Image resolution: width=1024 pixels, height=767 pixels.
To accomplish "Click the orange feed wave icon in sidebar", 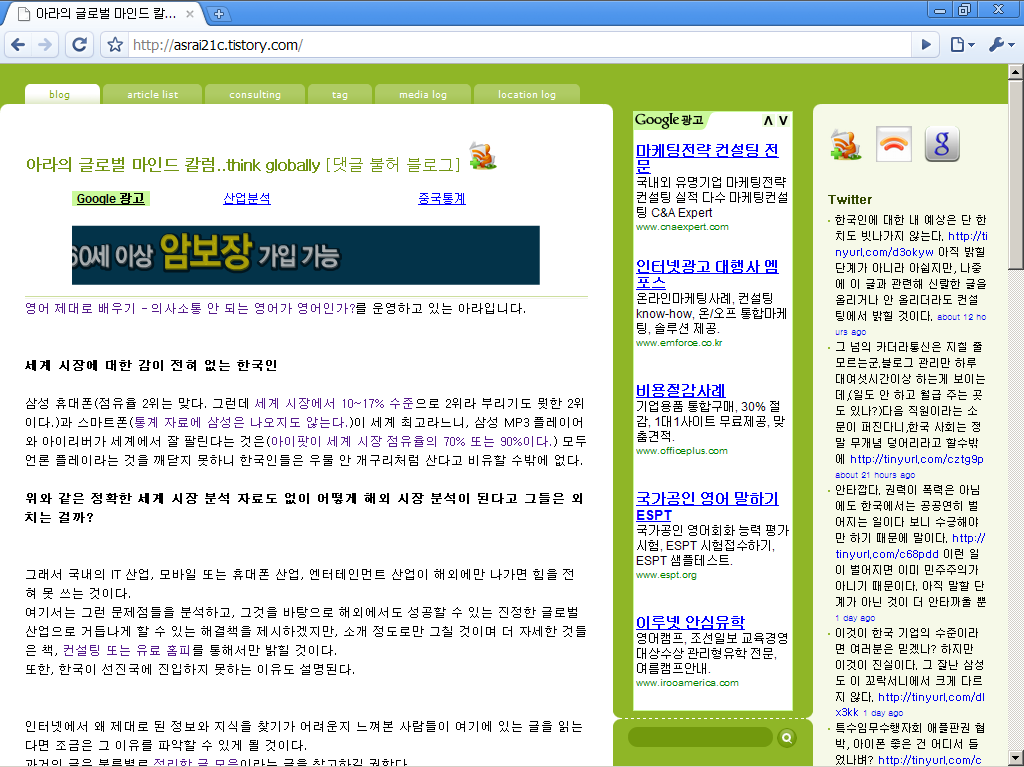I will tap(893, 144).
